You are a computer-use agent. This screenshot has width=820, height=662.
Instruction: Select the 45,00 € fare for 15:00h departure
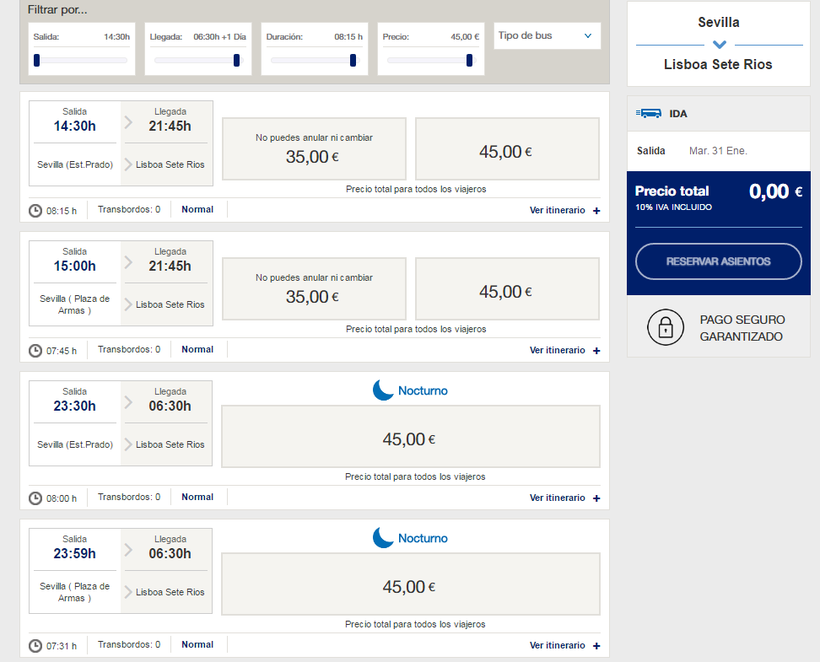click(507, 292)
